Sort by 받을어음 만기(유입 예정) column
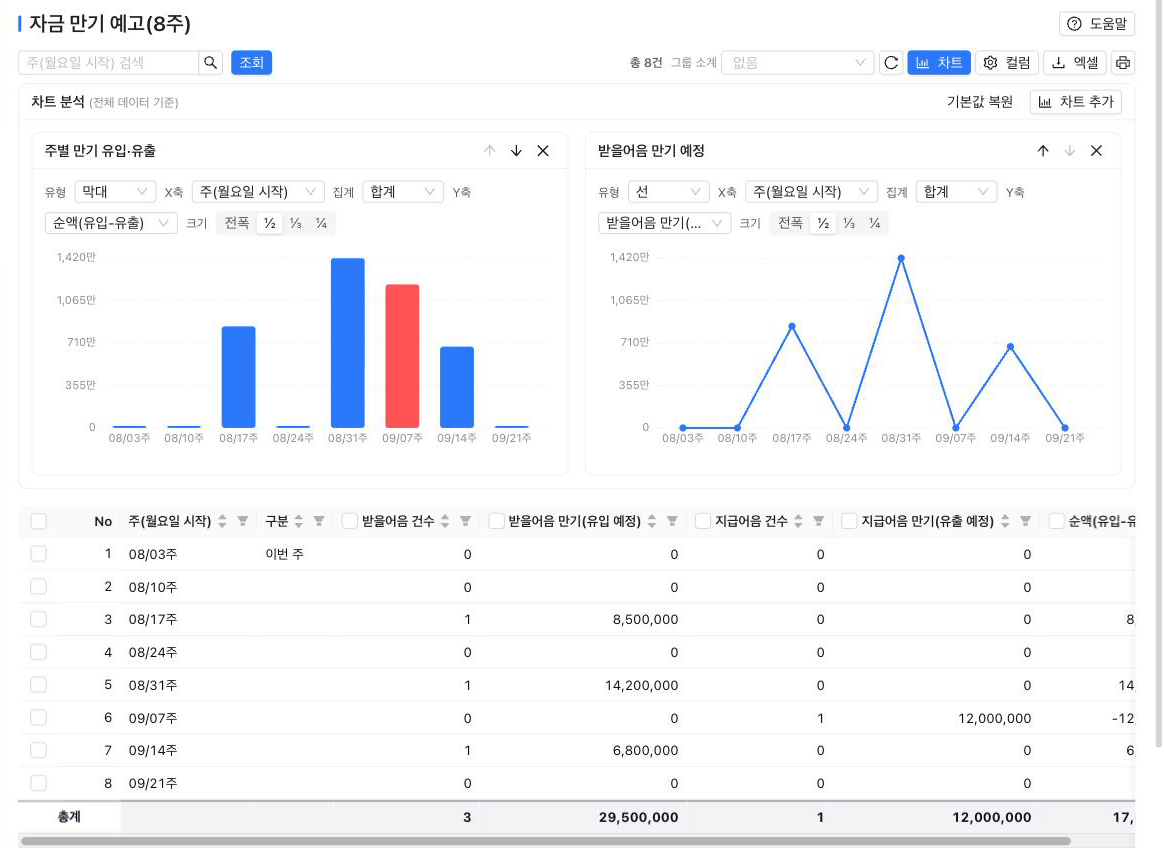1164x848 pixels. 651,521
